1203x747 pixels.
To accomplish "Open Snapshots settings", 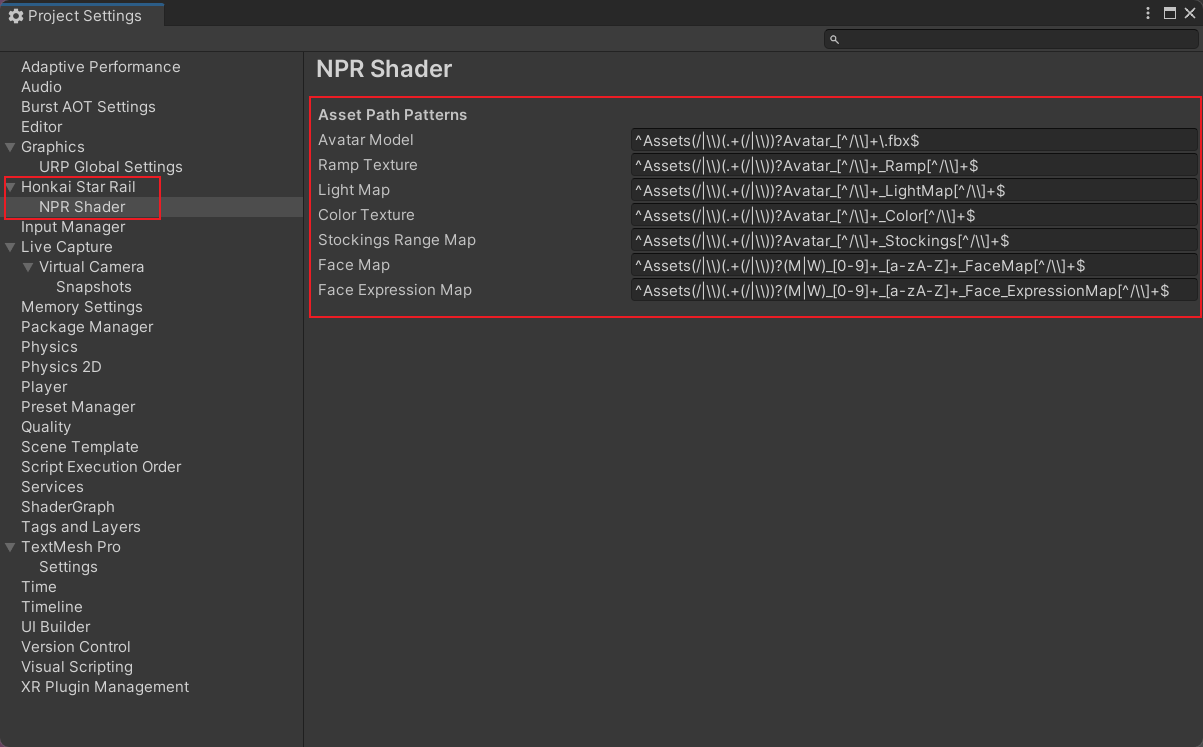I will coord(94,287).
